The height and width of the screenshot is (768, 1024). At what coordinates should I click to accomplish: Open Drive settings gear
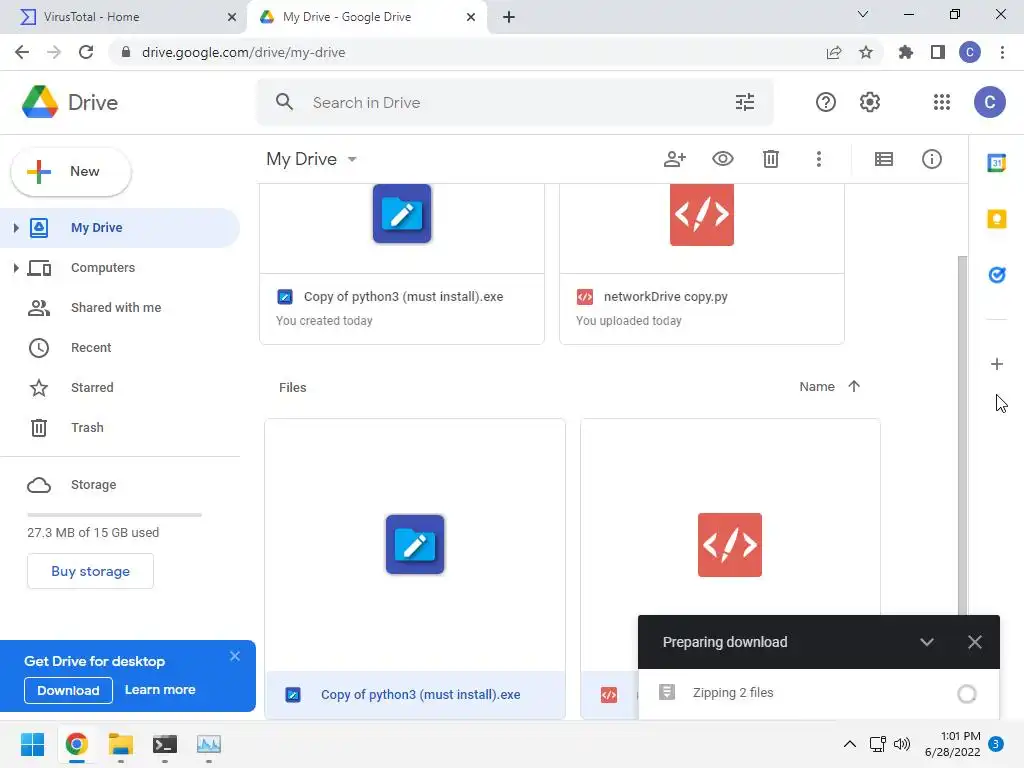tap(869, 103)
